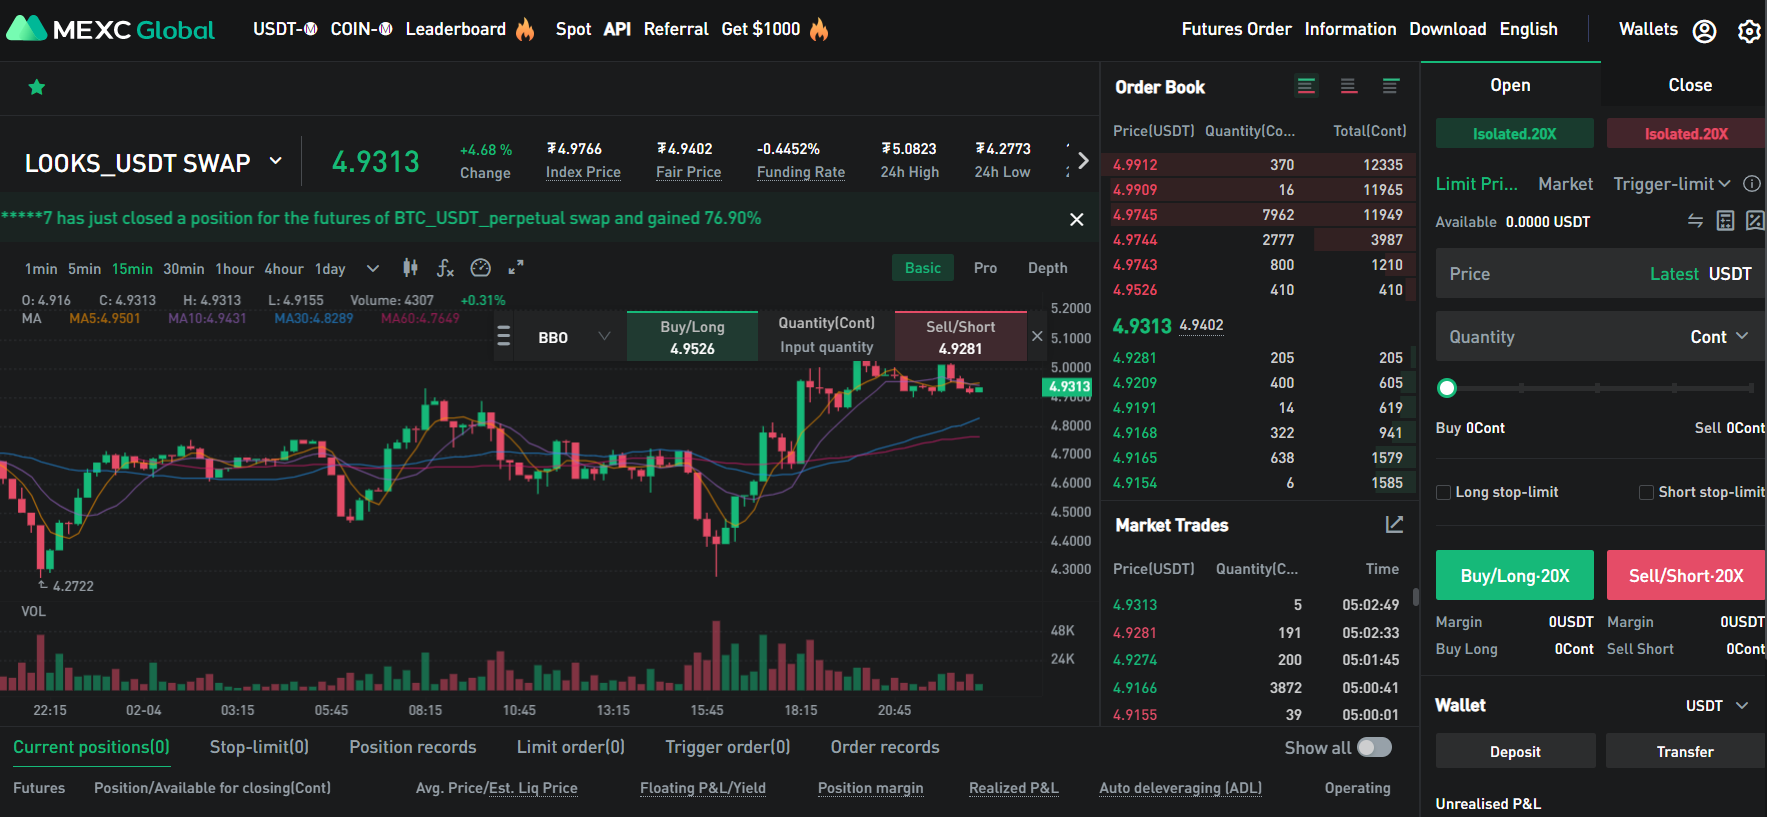
Task: Open the BBO order type dropdown
Action: [x=574, y=337]
